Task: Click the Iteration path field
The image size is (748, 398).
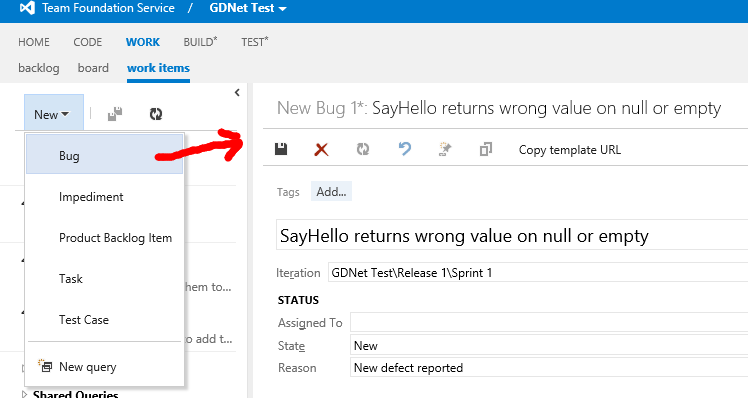Action: point(538,272)
